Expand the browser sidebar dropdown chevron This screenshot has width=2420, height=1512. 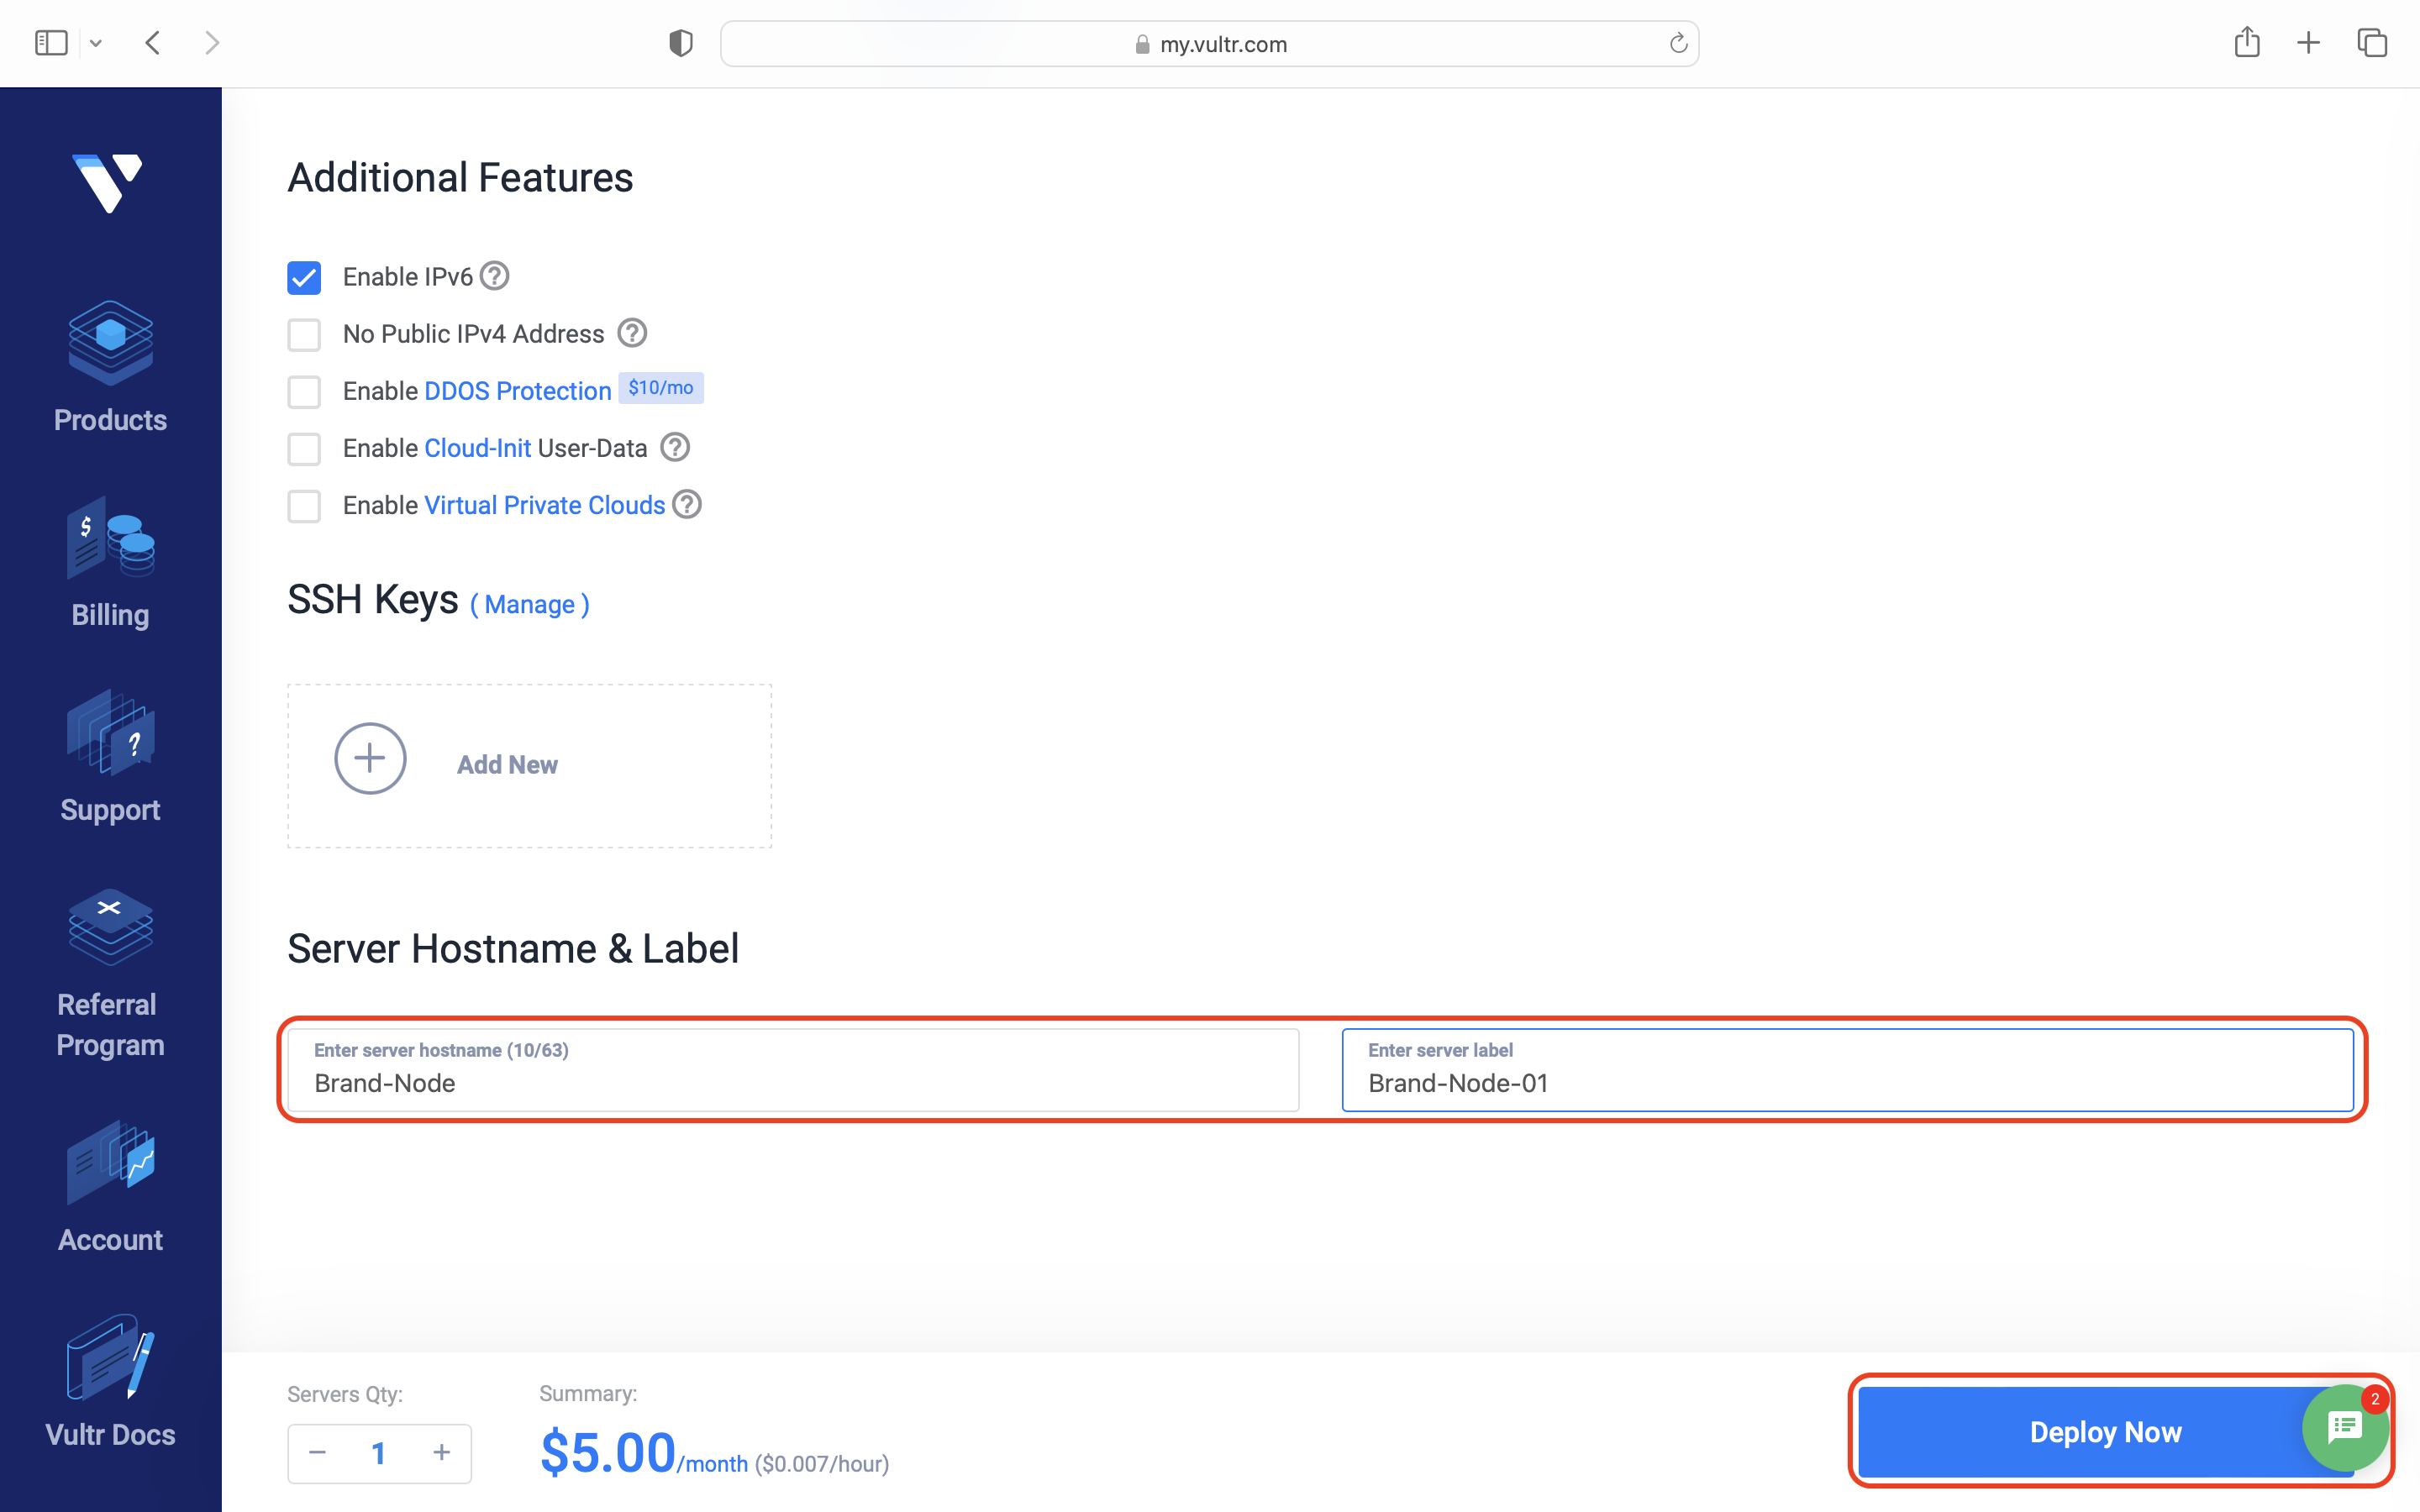click(96, 43)
